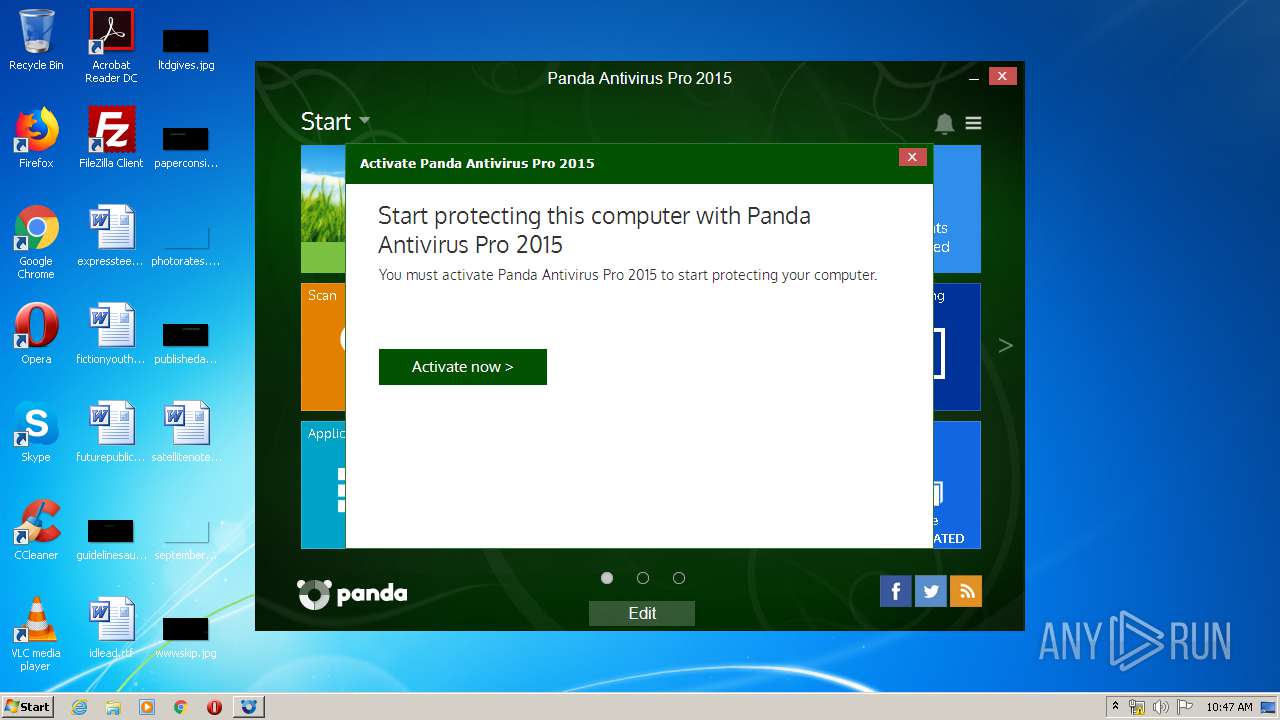Go to next tile page arrow
Image resolution: width=1280 pixels, height=720 pixels.
pyautogui.click(x=1005, y=345)
